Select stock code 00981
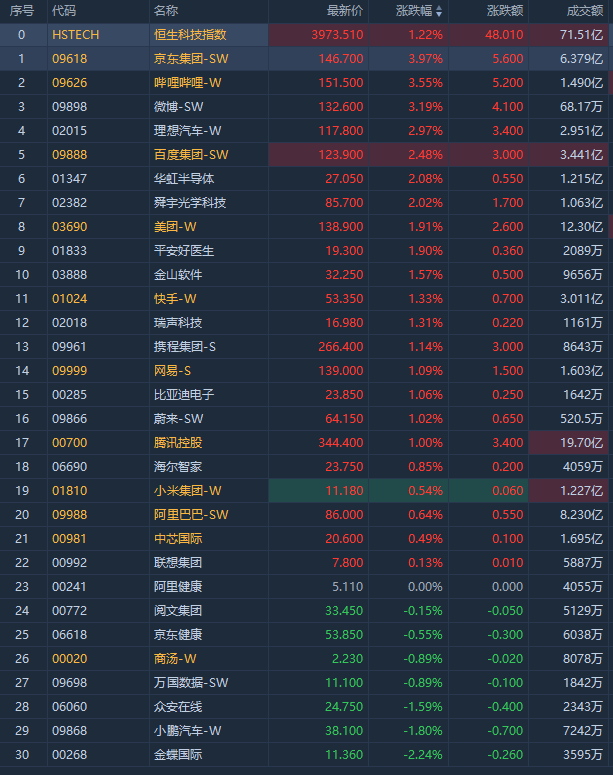613x775 pixels. [69, 538]
